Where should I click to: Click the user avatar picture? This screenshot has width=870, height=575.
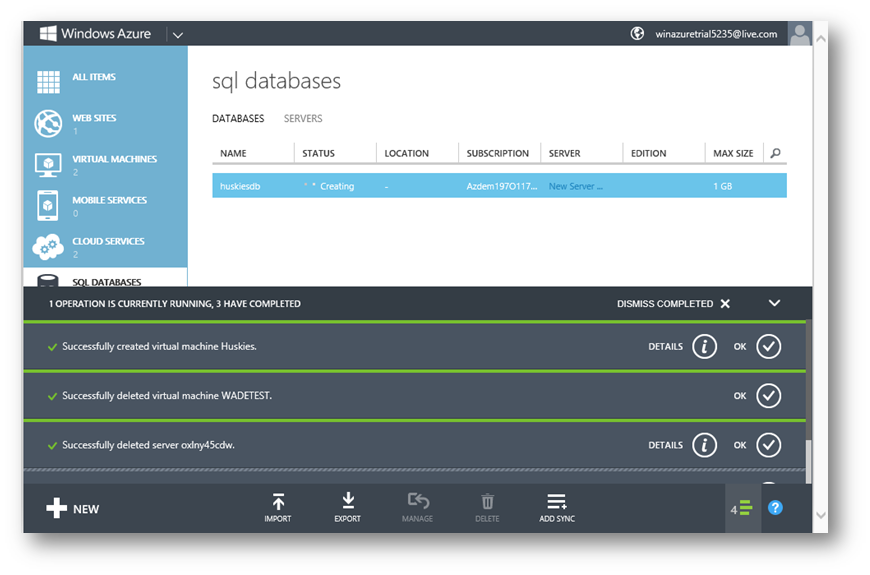click(x=800, y=34)
